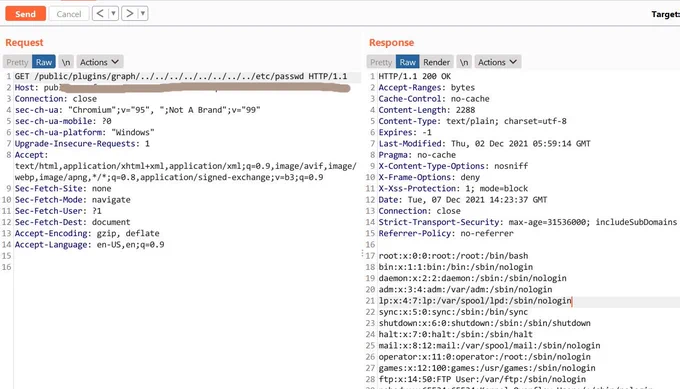Click the 'X-Frame-Options: deny' header
Viewport: 680px width, 389px height.
[429, 177]
